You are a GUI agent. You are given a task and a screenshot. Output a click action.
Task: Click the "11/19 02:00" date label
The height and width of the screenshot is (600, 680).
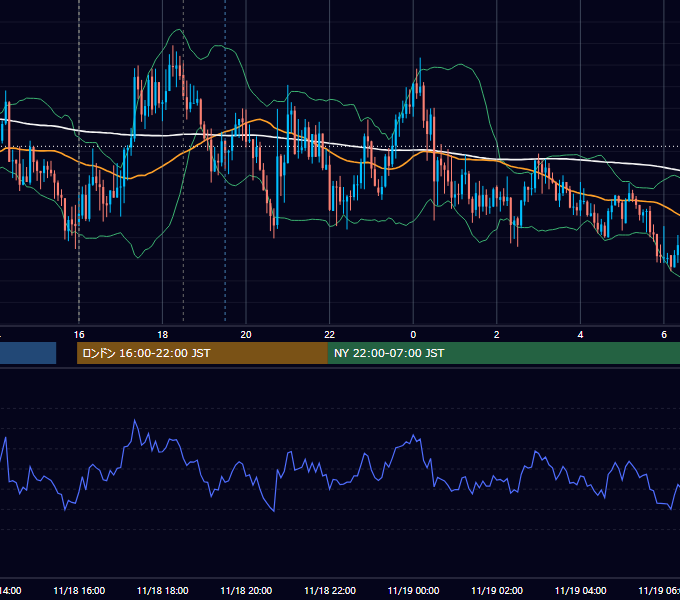[x=497, y=591]
